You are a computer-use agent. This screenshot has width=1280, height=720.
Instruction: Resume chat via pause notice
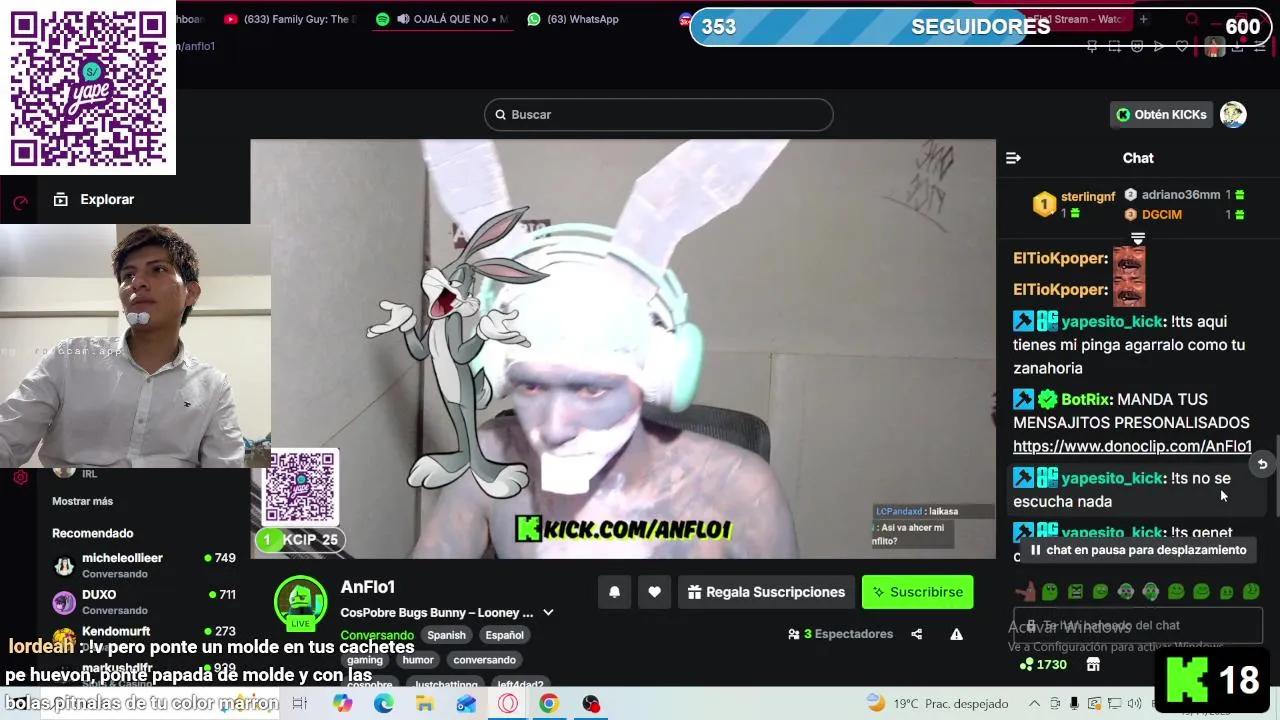[x=1138, y=550]
